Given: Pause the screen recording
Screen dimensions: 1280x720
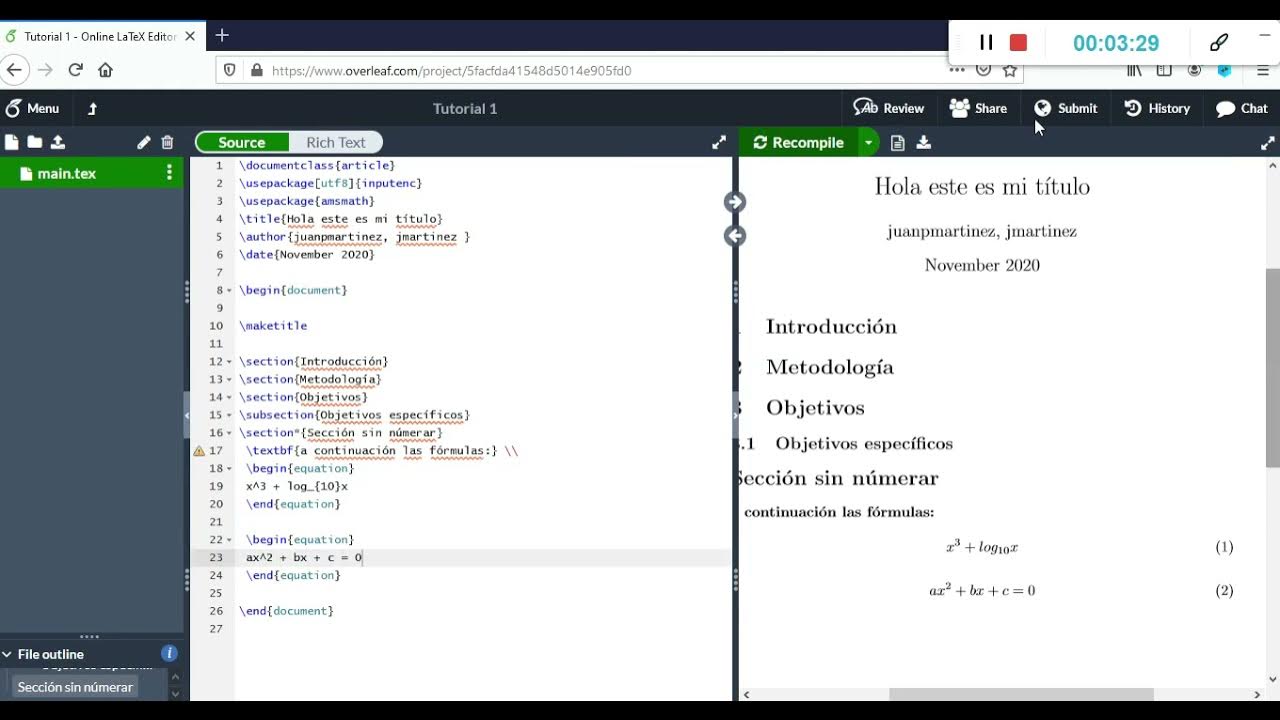Looking at the screenshot, I should [986, 43].
